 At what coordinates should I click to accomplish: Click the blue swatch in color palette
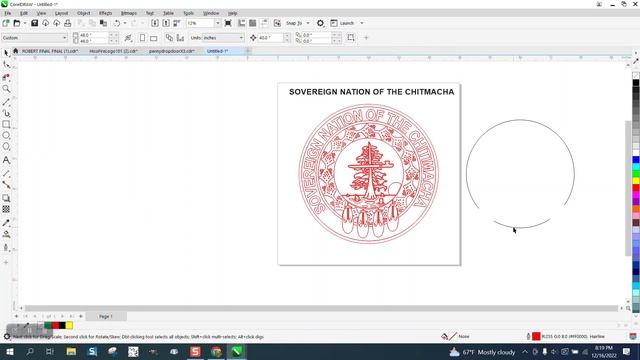click(x=636, y=160)
